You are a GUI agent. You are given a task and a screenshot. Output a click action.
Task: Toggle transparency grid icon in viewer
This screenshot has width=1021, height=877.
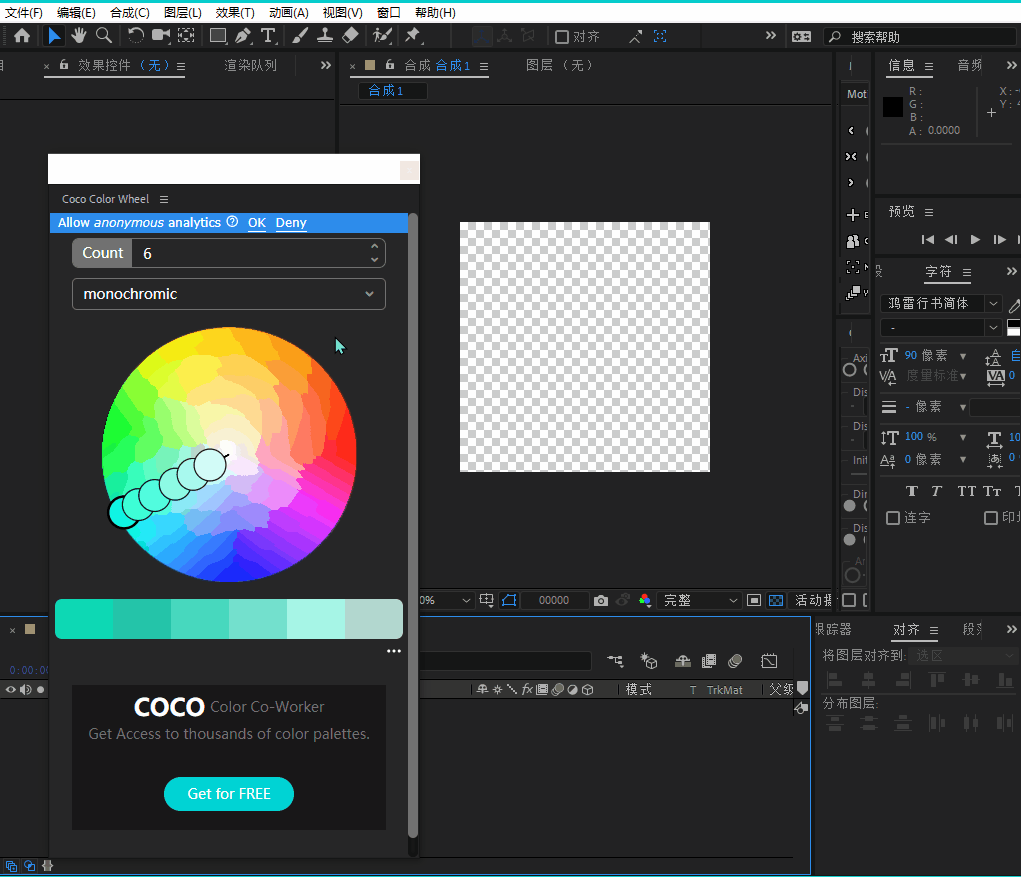coord(776,600)
